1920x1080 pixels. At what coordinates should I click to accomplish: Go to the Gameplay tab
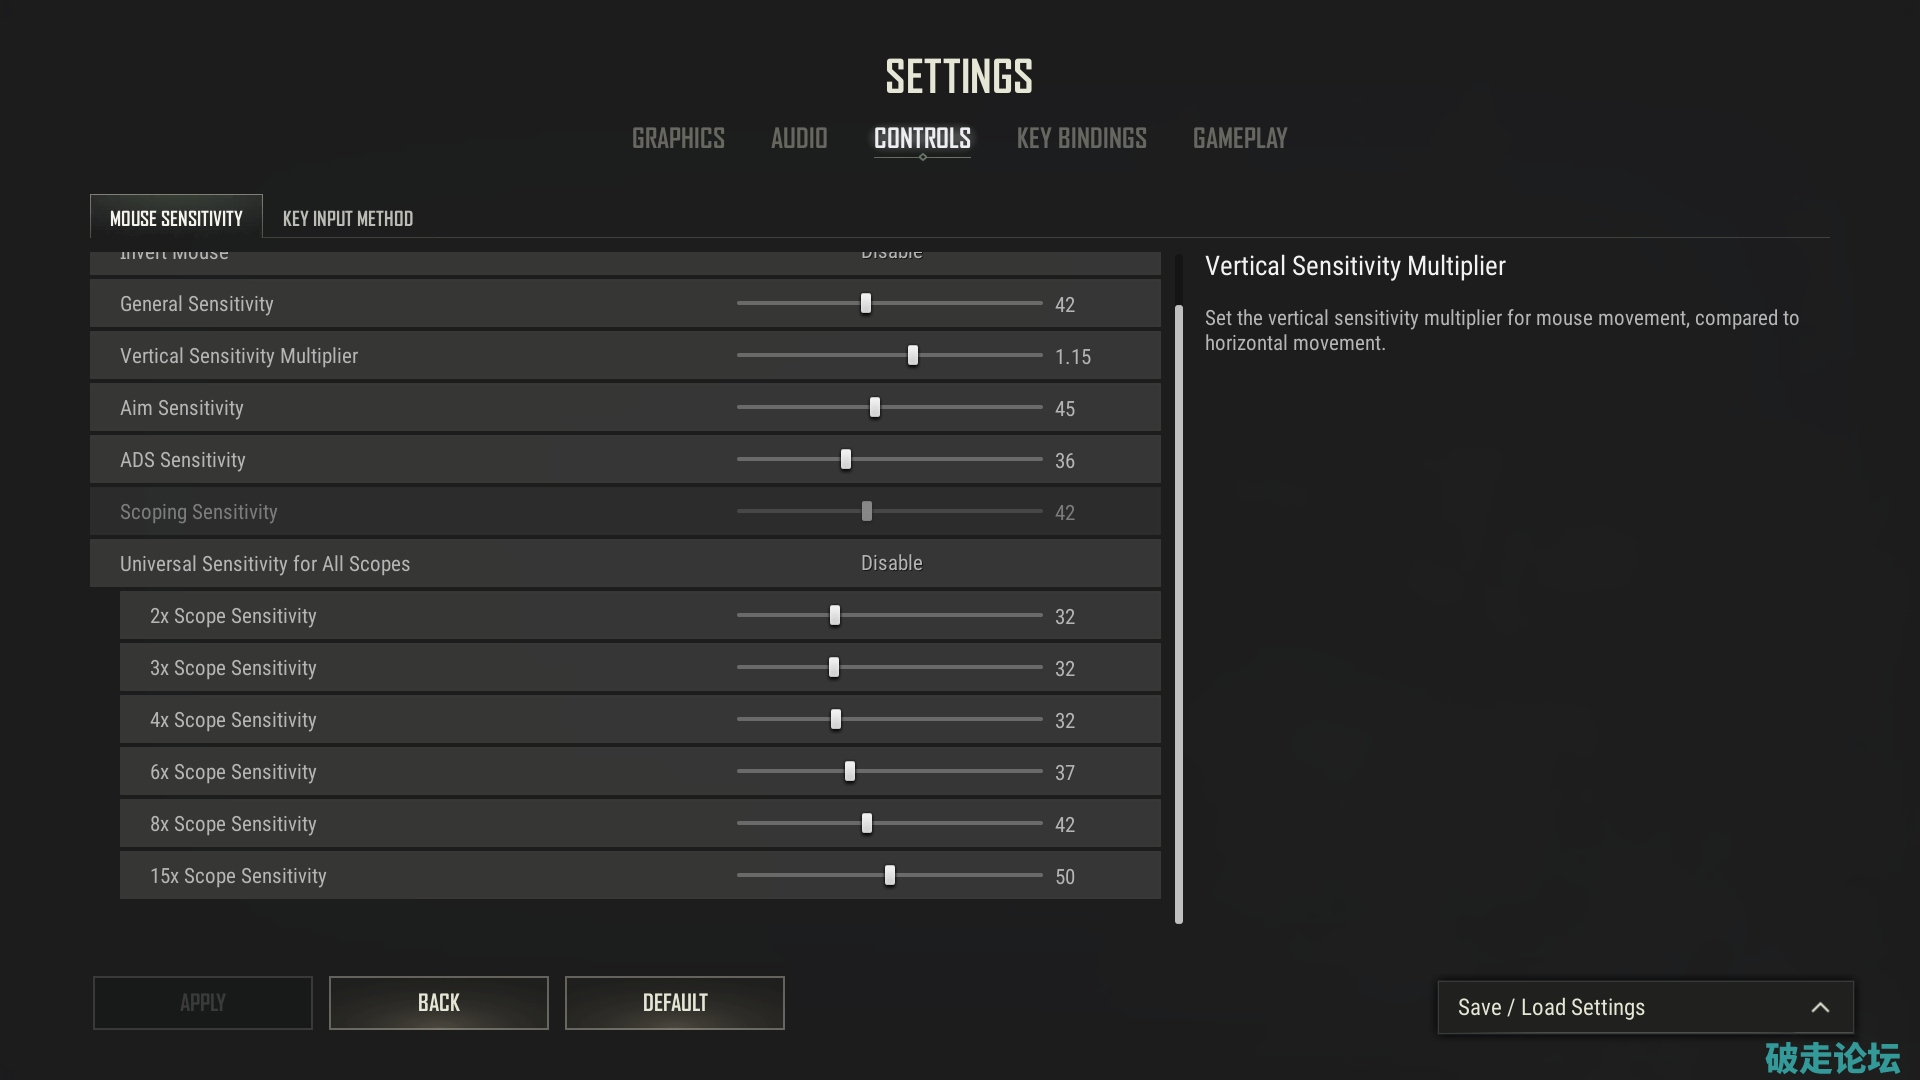point(1239,138)
